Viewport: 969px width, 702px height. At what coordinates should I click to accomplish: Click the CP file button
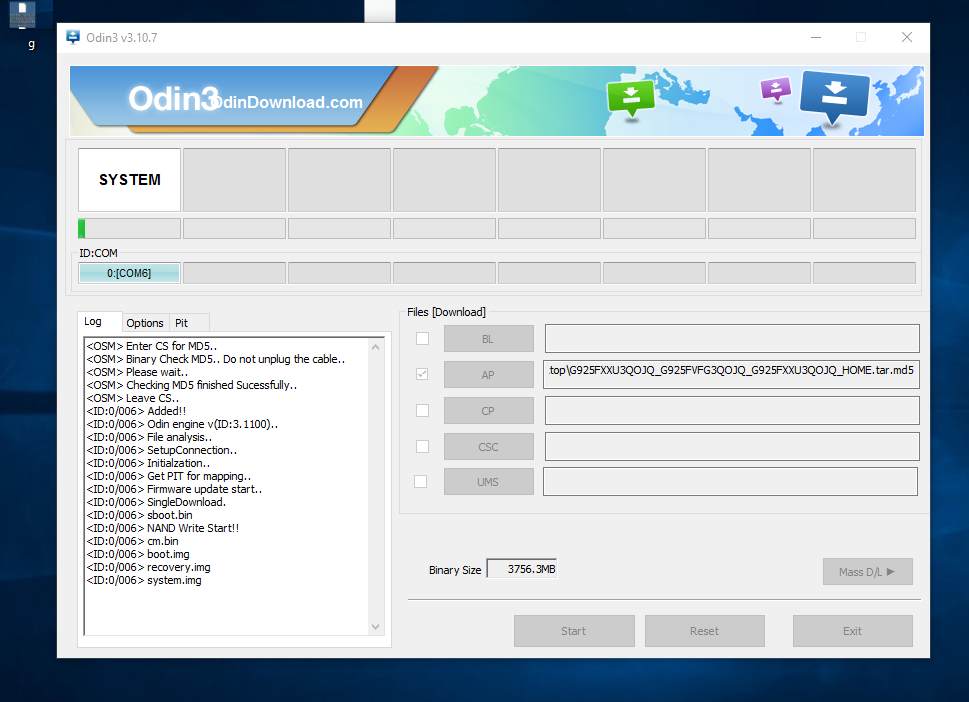pos(488,410)
